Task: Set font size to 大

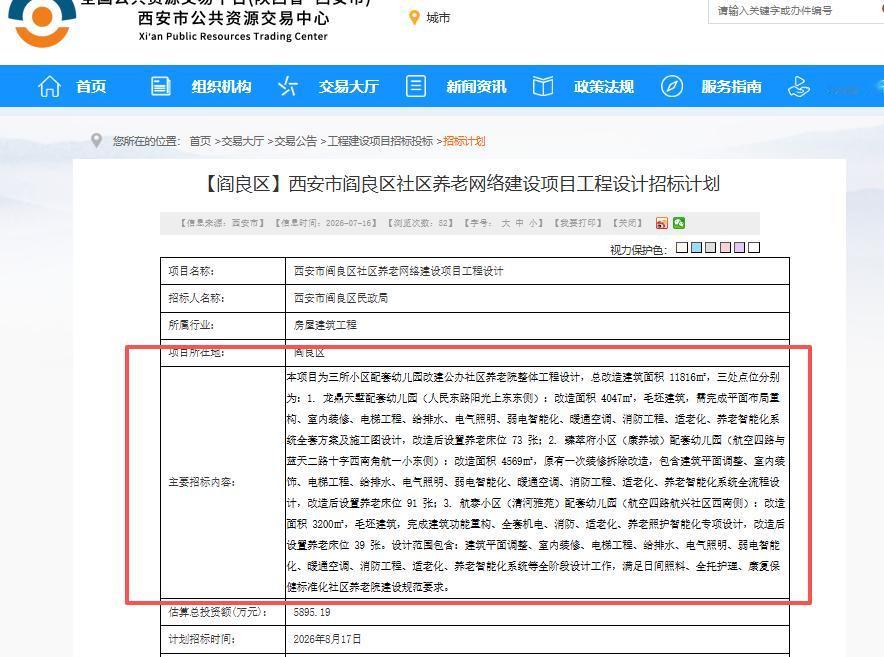Action: (506, 223)
